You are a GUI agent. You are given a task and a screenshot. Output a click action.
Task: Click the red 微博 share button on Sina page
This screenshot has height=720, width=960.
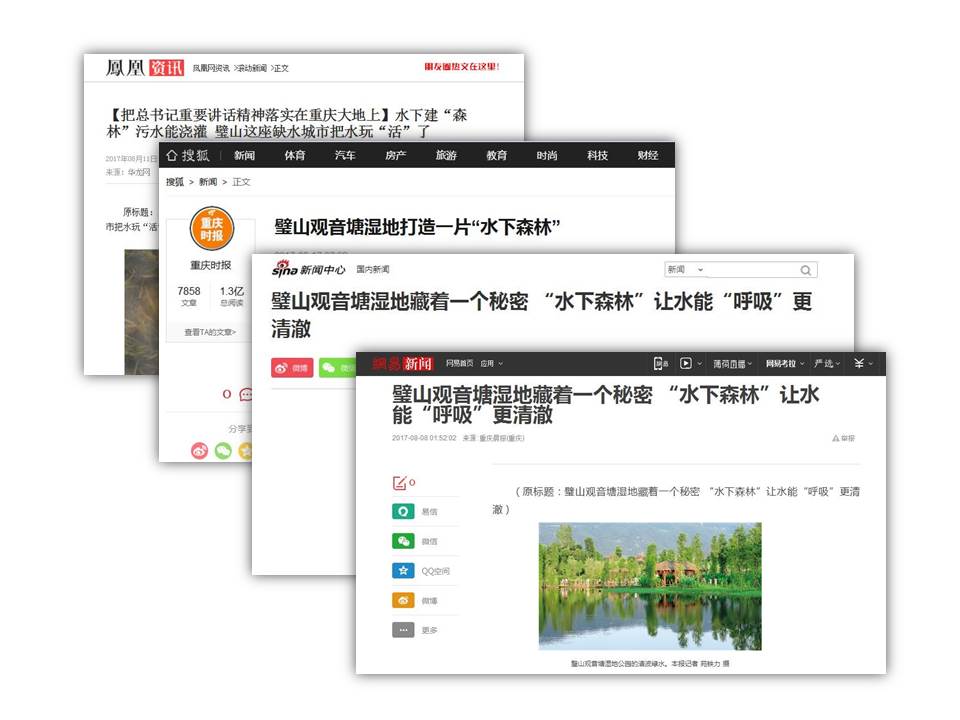point(291,367)
